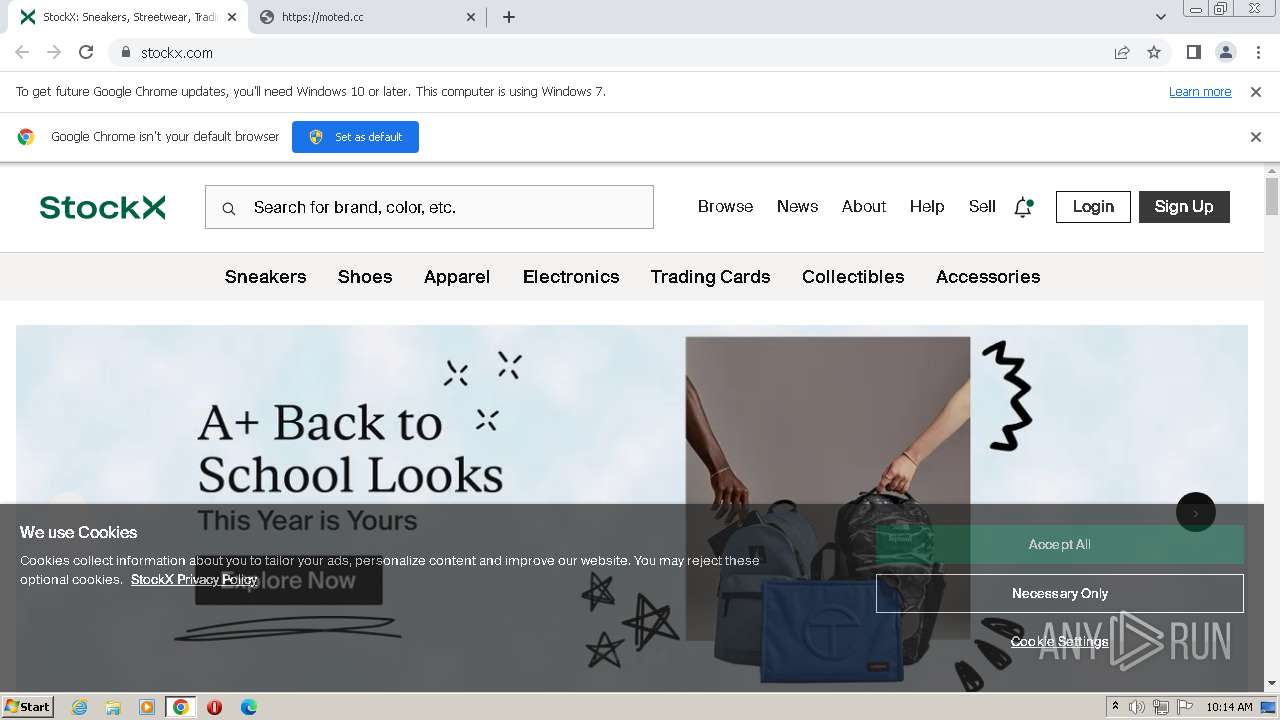Open the Windows Start menu
1280x720 pixels.
pyautogui.click(x=28, y=707)
